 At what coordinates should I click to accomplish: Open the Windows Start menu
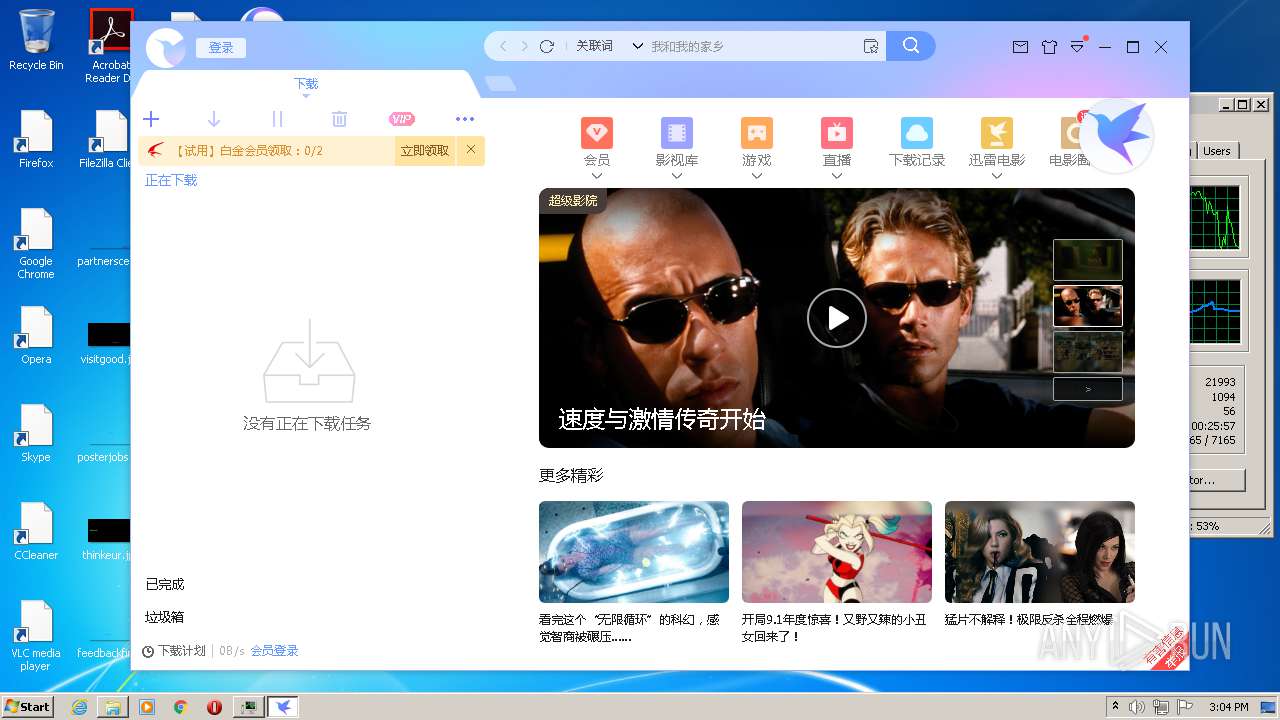28,706
